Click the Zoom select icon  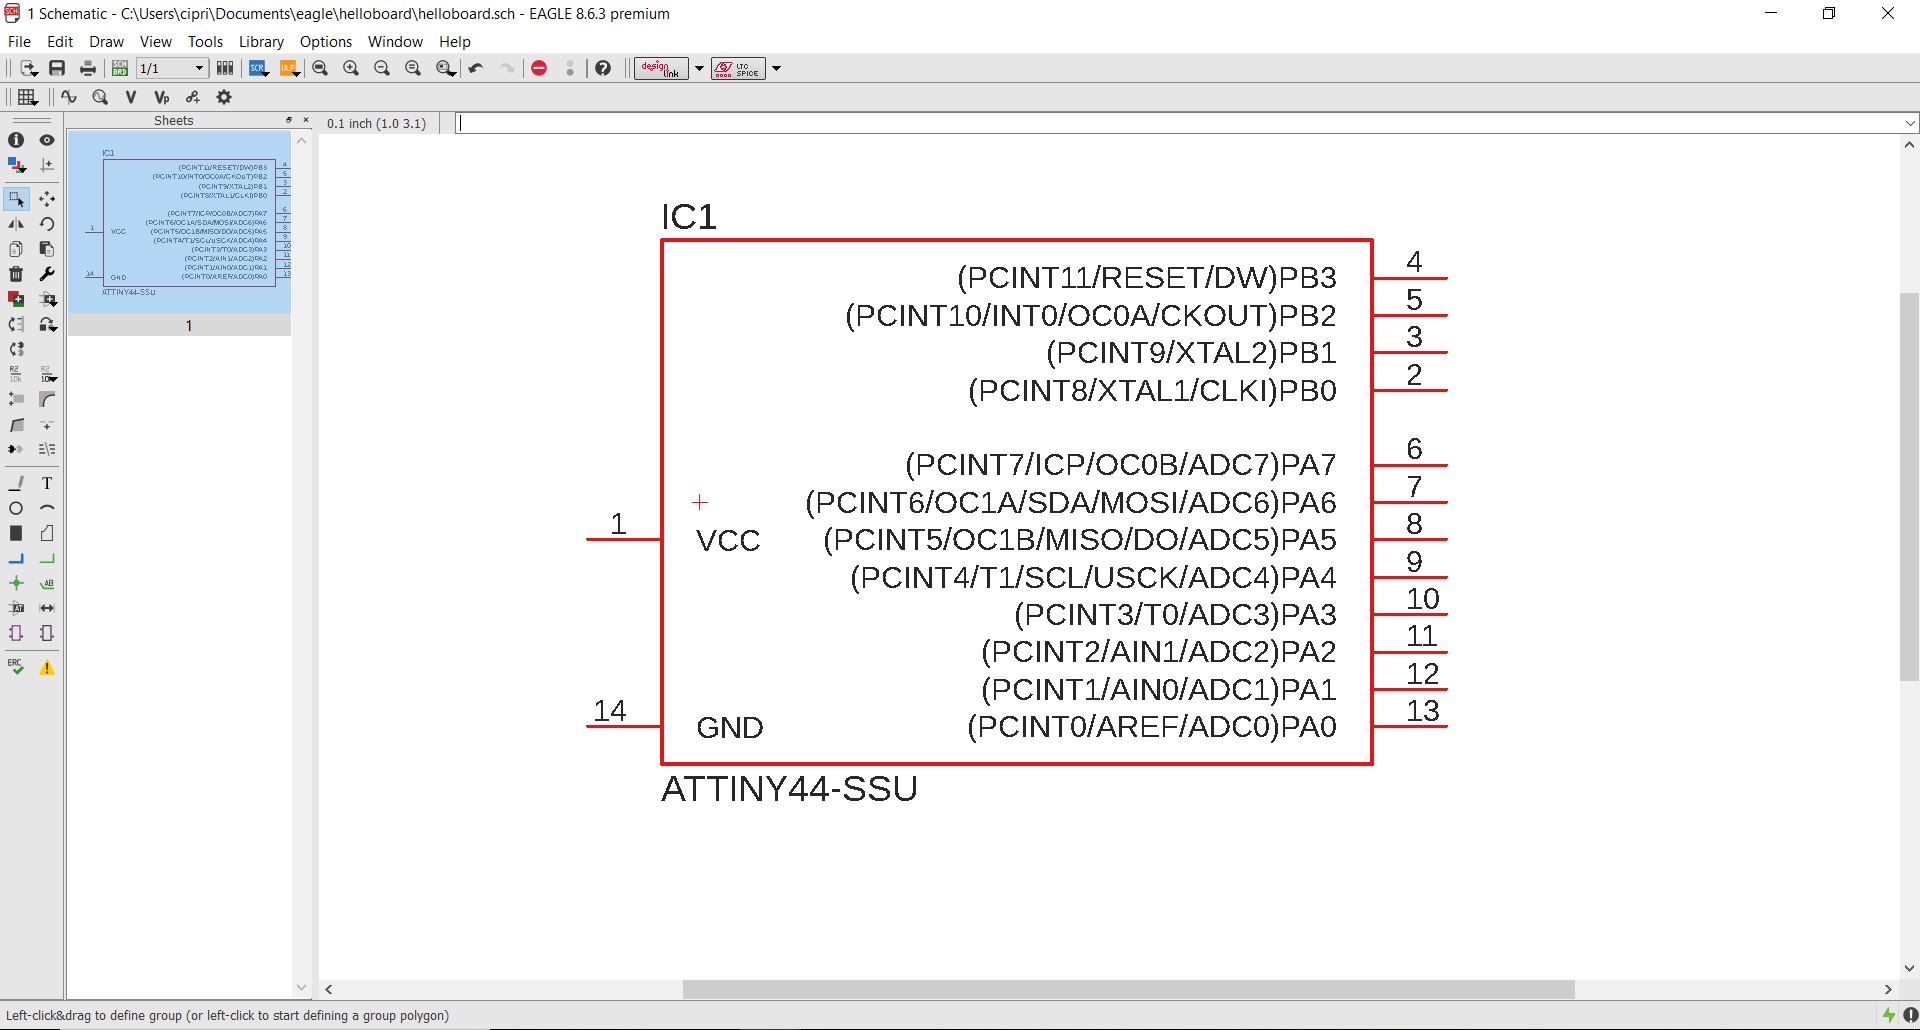[x=446, y=68]
